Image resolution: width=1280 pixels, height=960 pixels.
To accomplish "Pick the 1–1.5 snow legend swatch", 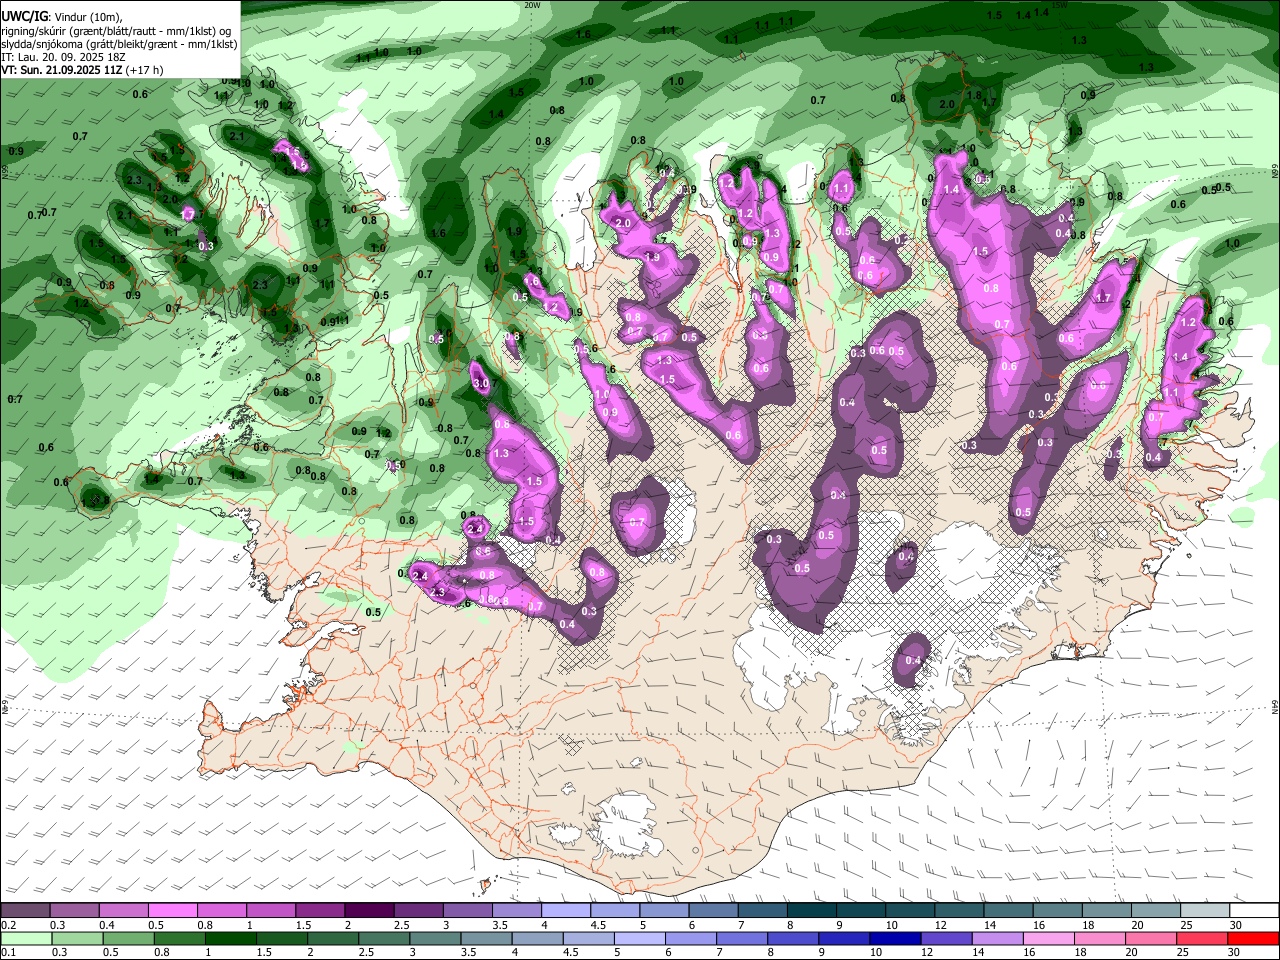I will [271, 911].
